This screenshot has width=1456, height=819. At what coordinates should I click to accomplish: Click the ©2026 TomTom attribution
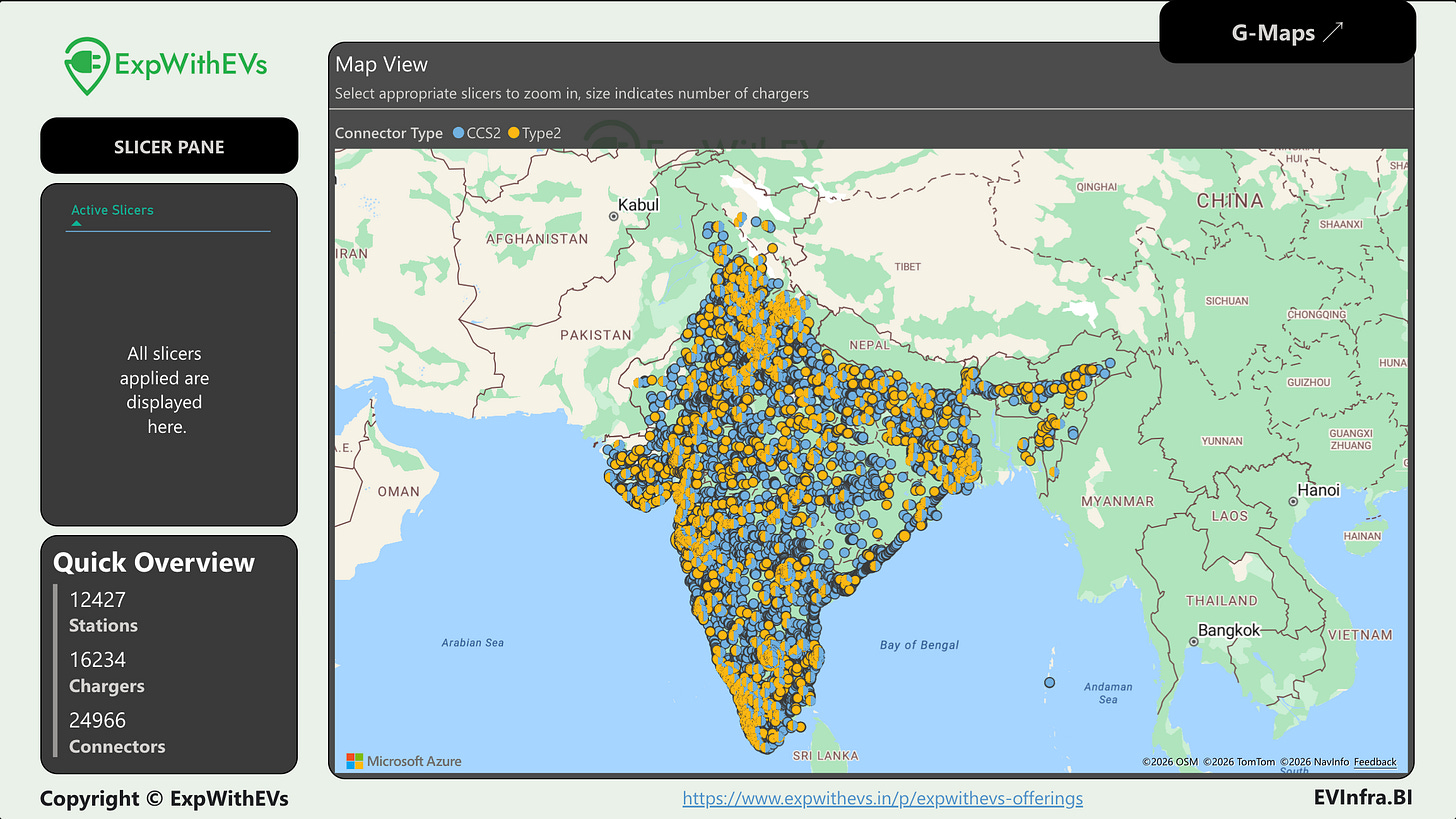(1239, 762)
